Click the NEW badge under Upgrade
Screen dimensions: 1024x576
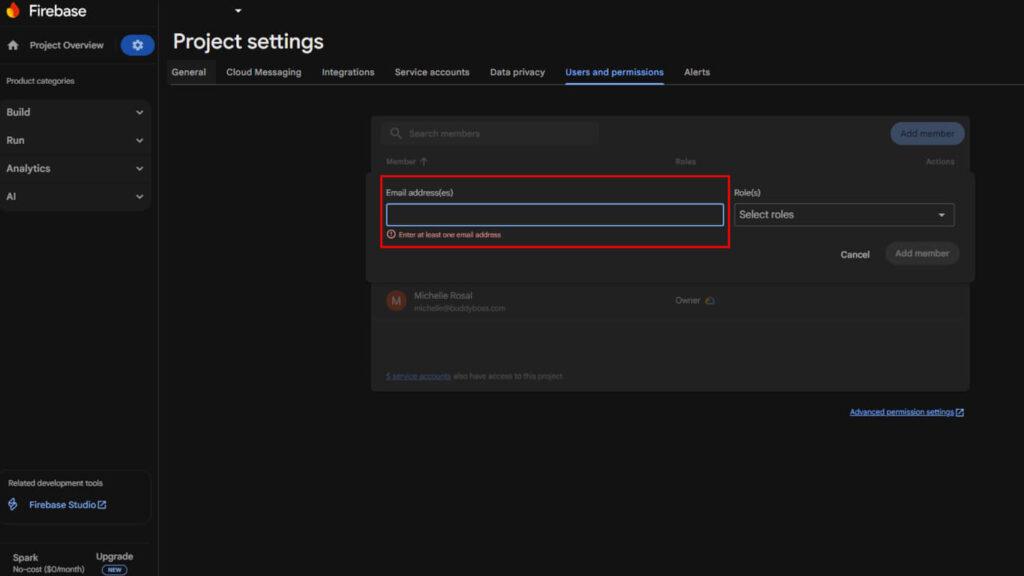pyautogui.click(x=113, y=569)
